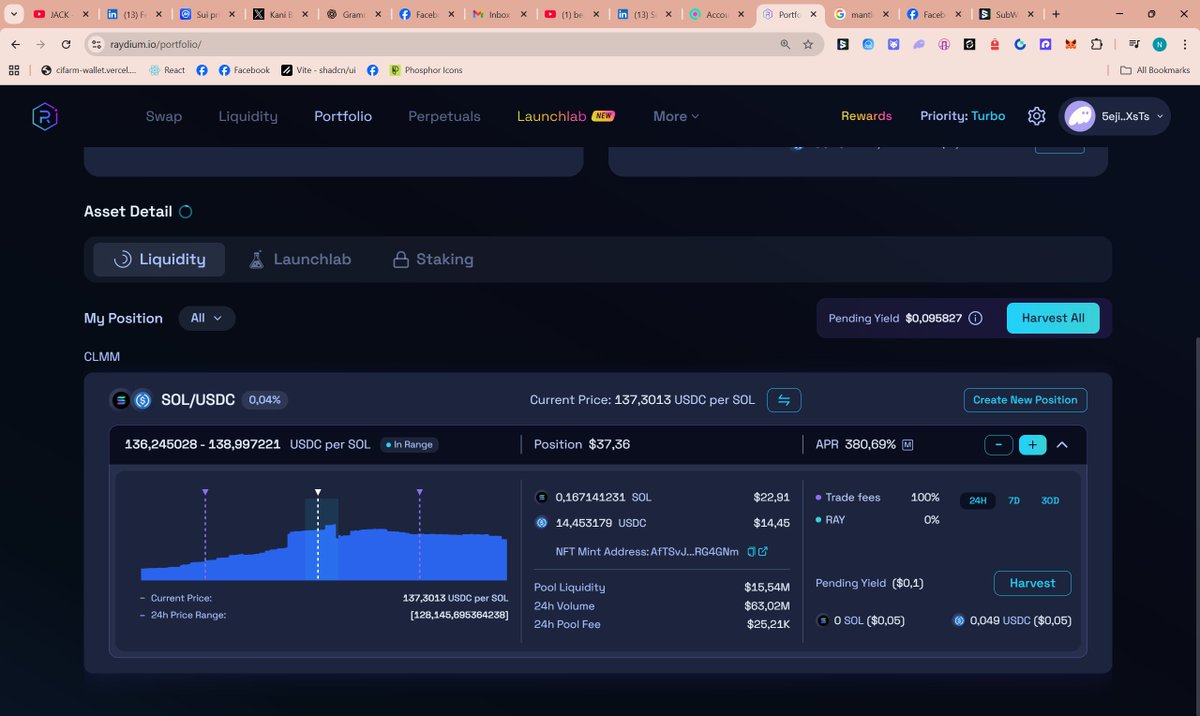The height and width of the screenshot is (716, 1200).
Task: Open the browser extensions puzzle icon
Action: point(1097,44)
